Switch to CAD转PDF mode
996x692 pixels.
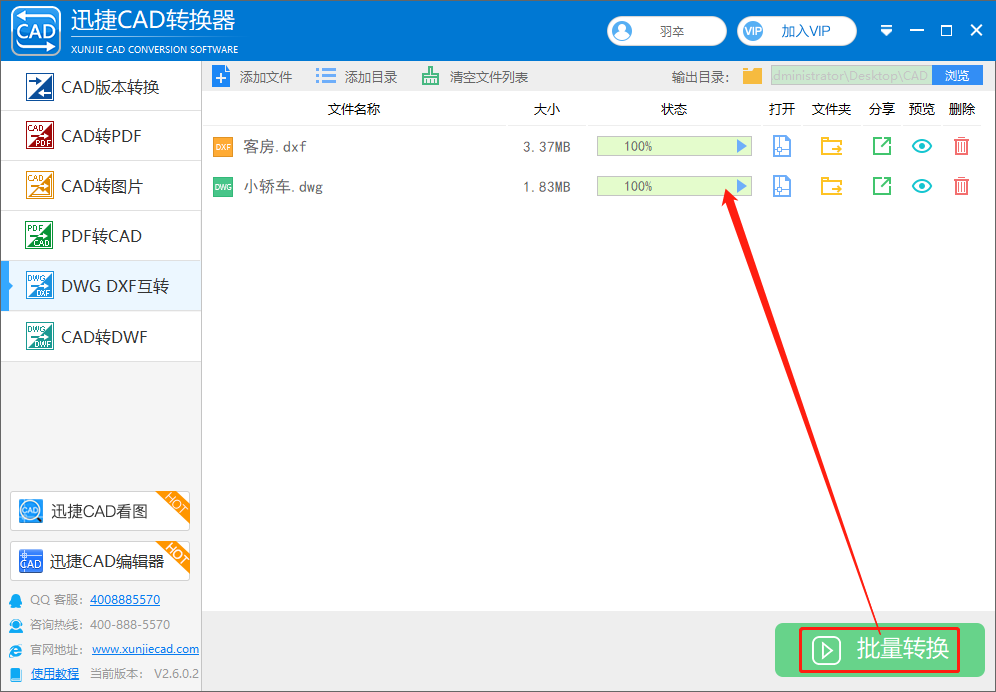101,135
